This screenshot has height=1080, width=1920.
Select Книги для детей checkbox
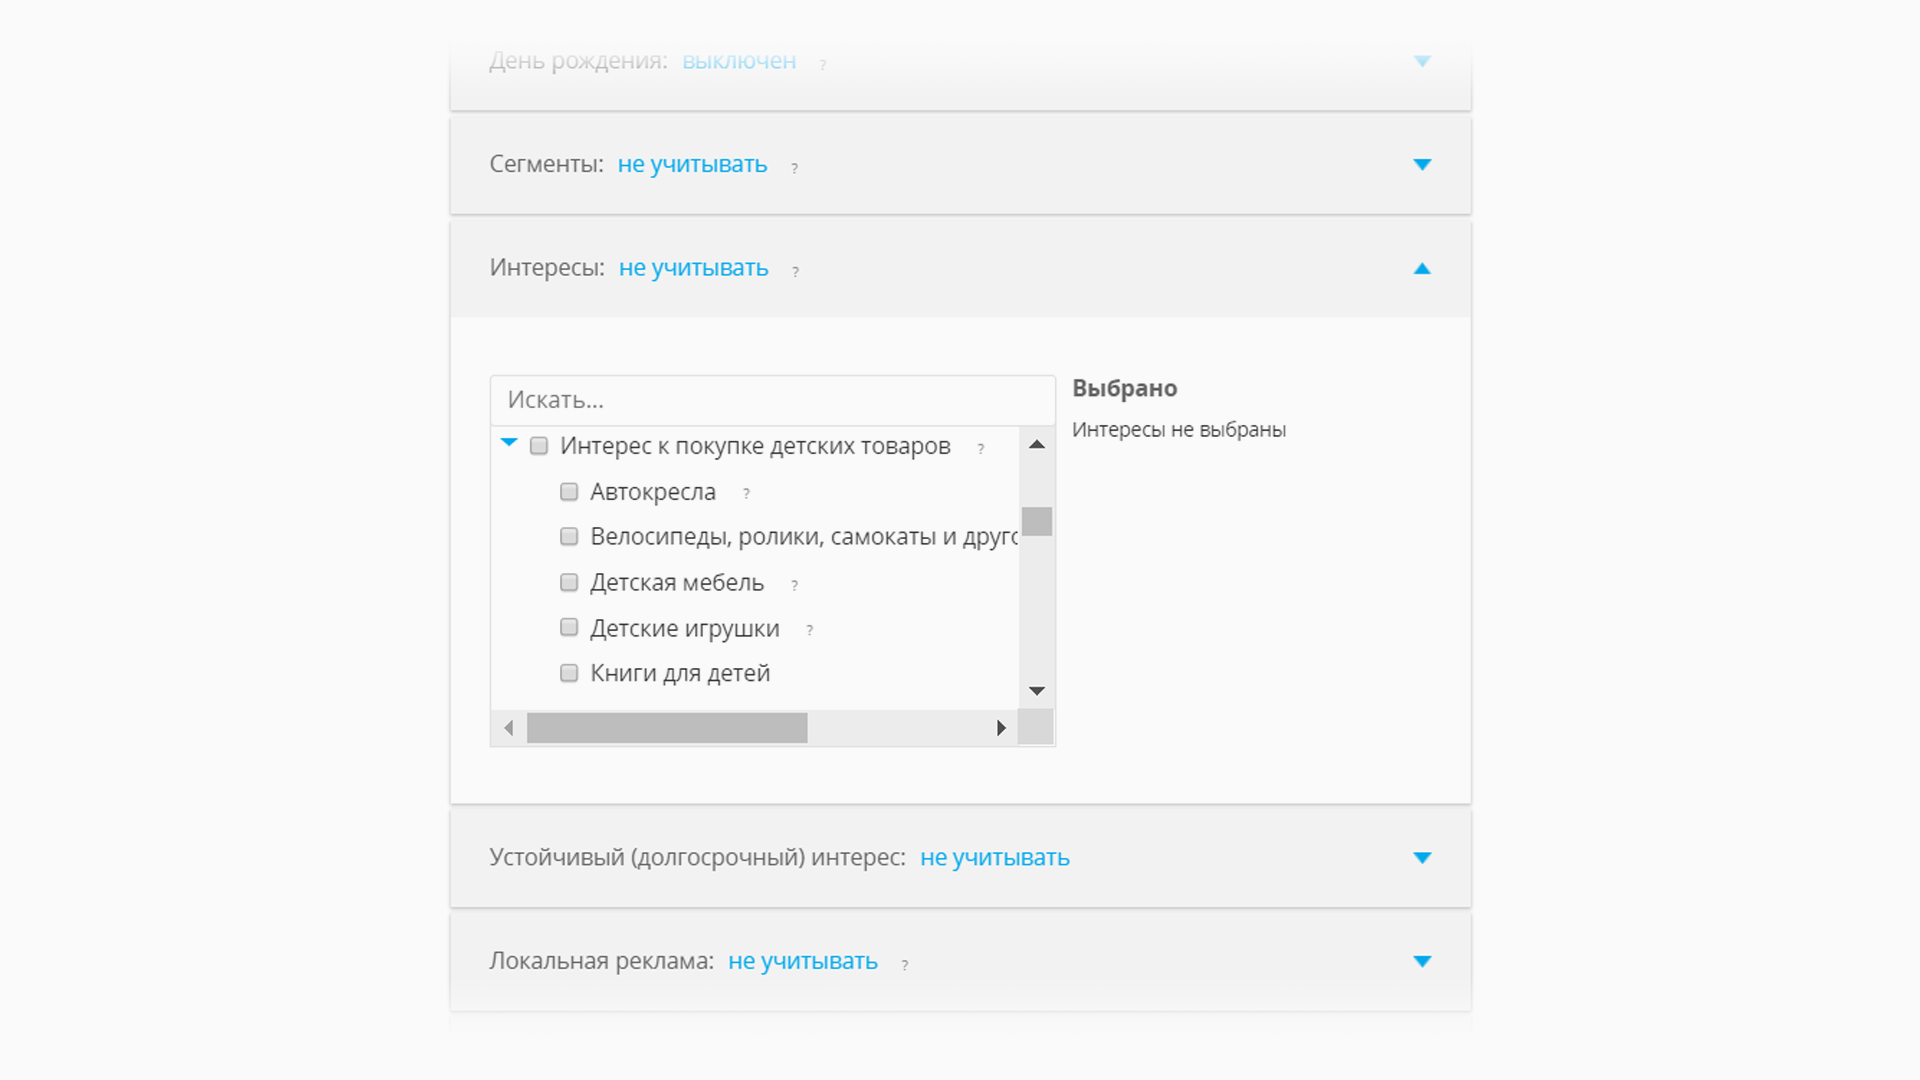569,673
